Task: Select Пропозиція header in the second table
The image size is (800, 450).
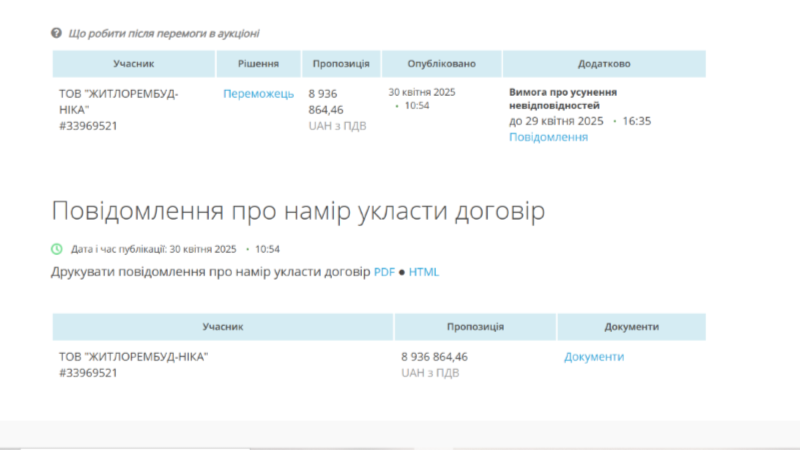Action: 475,327
